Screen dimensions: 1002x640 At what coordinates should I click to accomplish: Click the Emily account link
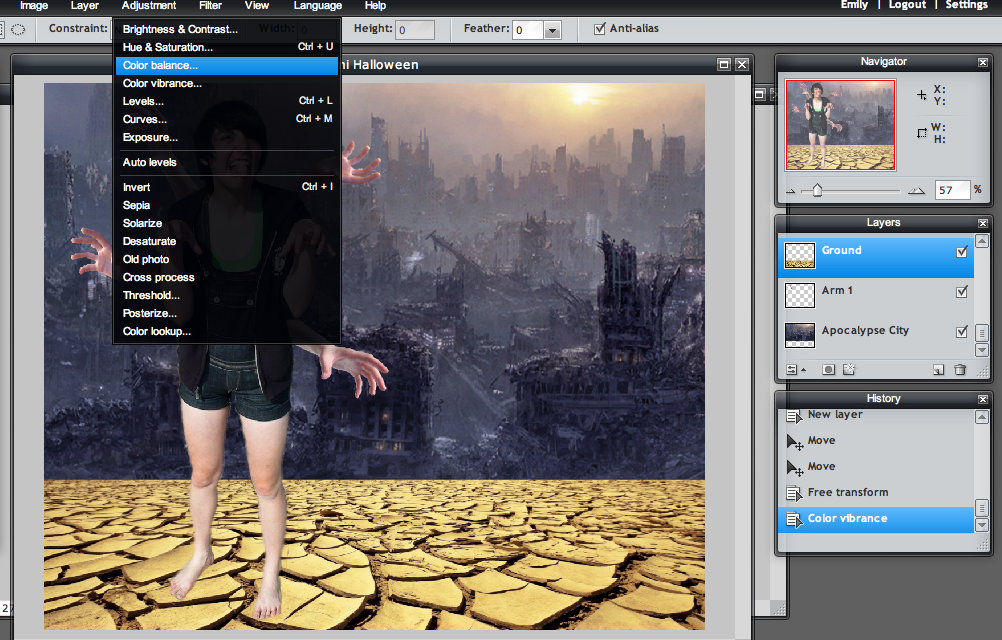[854, 5]
